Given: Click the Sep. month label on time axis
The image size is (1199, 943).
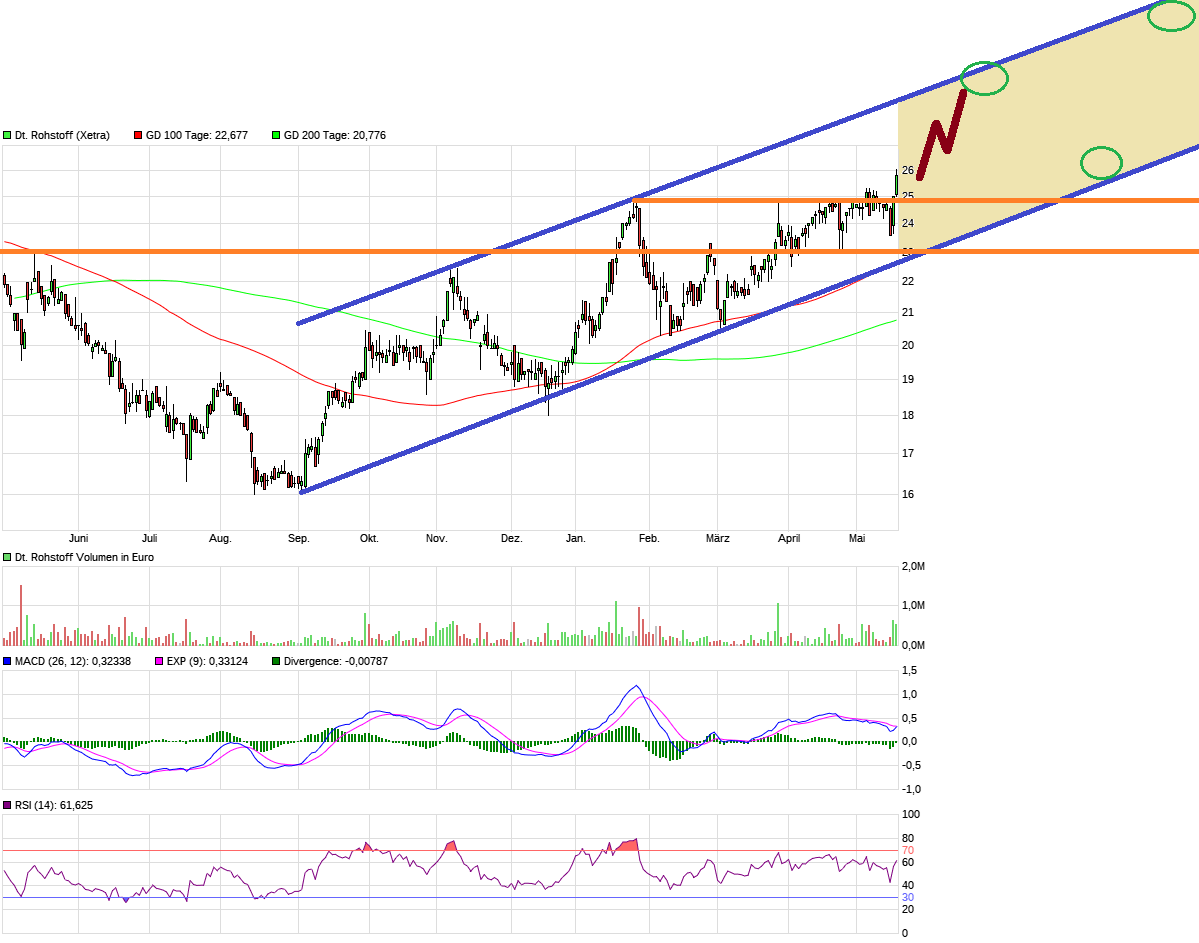Looking at the screenshot, I should click(299, 538).
